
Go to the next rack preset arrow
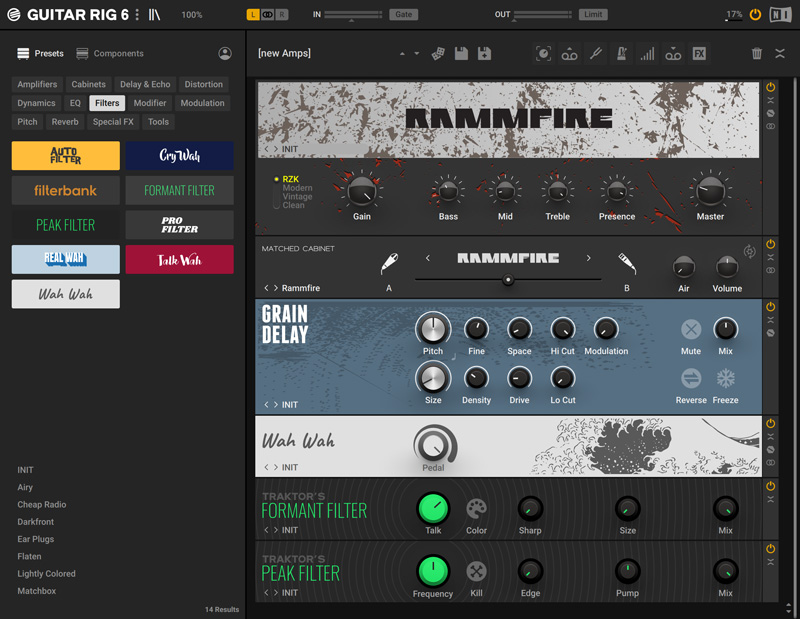pos(416,54)
